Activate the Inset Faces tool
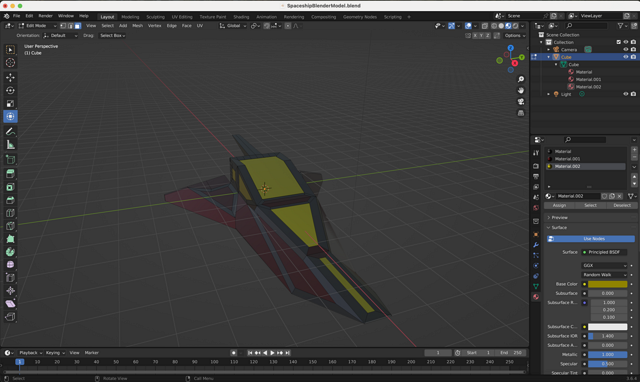The width and height of the screenshot is (640, 382). pos(10,187)
